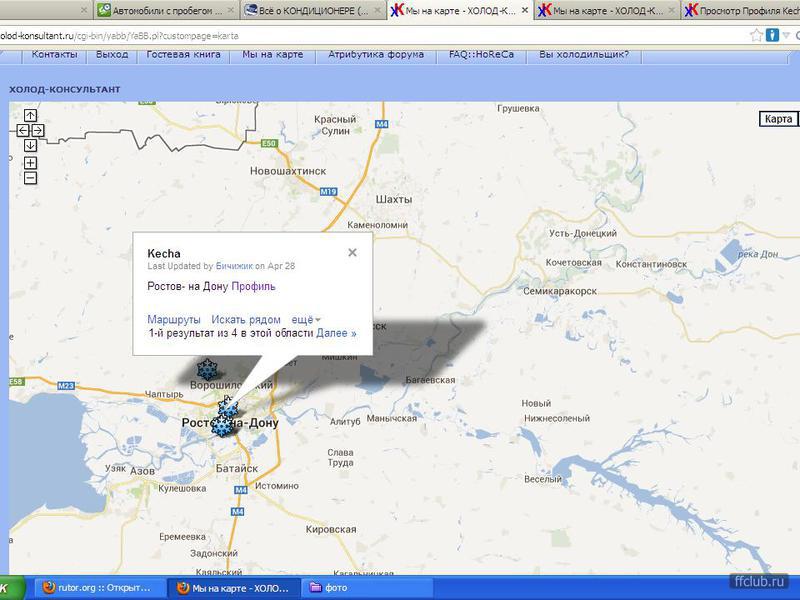The height and width of the screenshot is (600, 800).
Task: Pan the map left with the arrow
Action: pos(23,131)
